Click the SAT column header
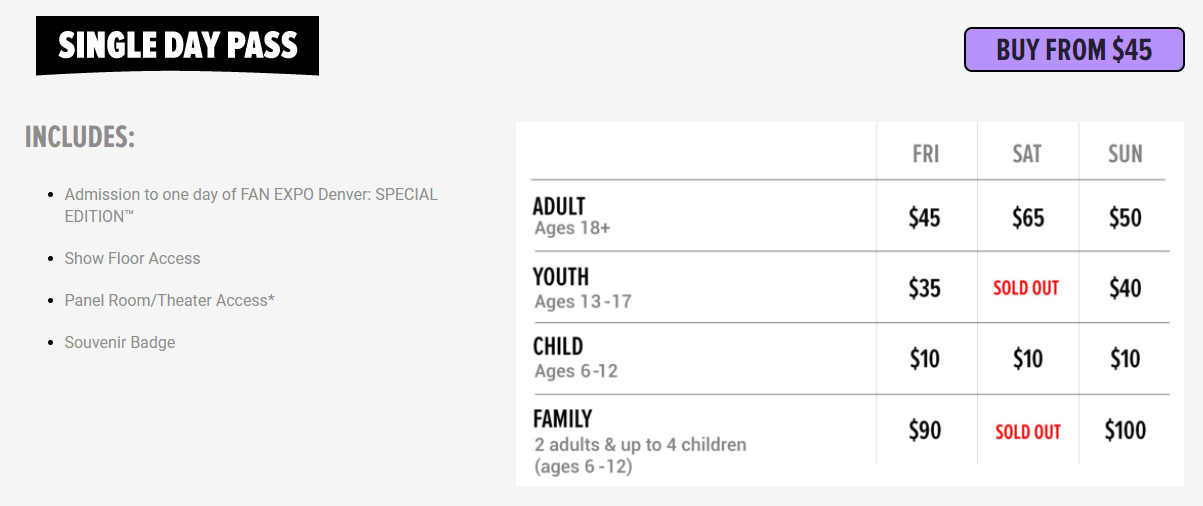 coord(1027,154)
